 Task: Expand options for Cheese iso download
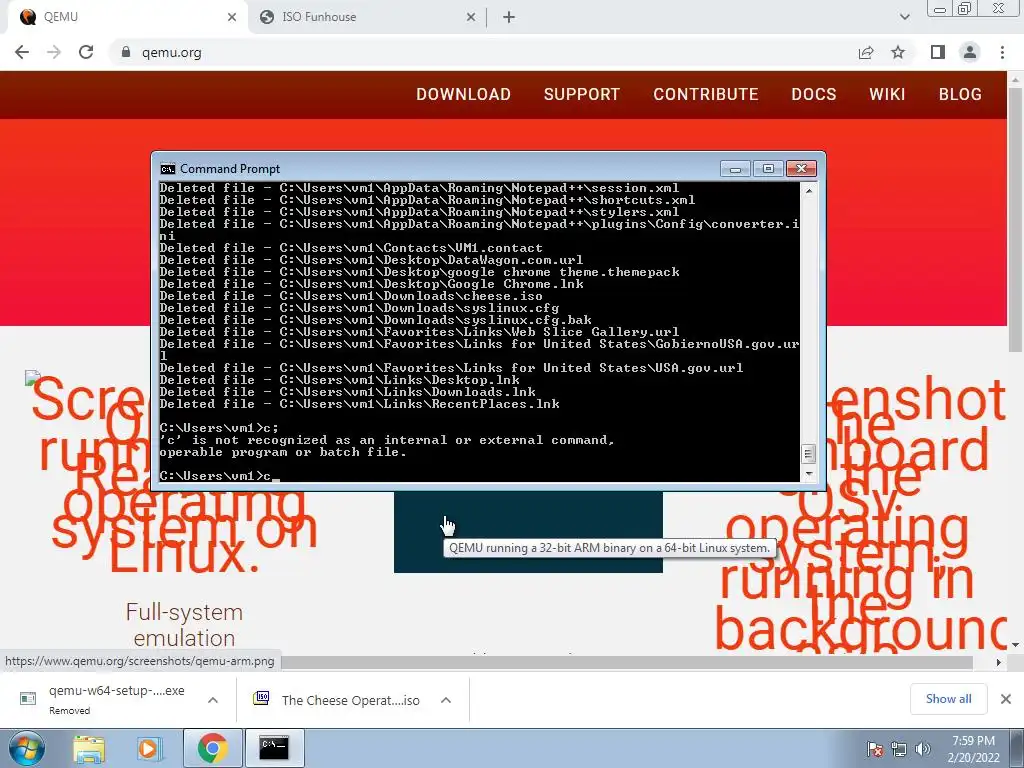[x=446, y=700]
